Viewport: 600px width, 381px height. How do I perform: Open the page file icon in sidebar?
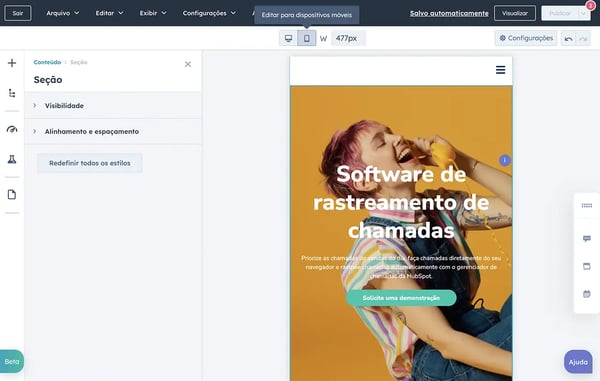click(x=12, y=194)
